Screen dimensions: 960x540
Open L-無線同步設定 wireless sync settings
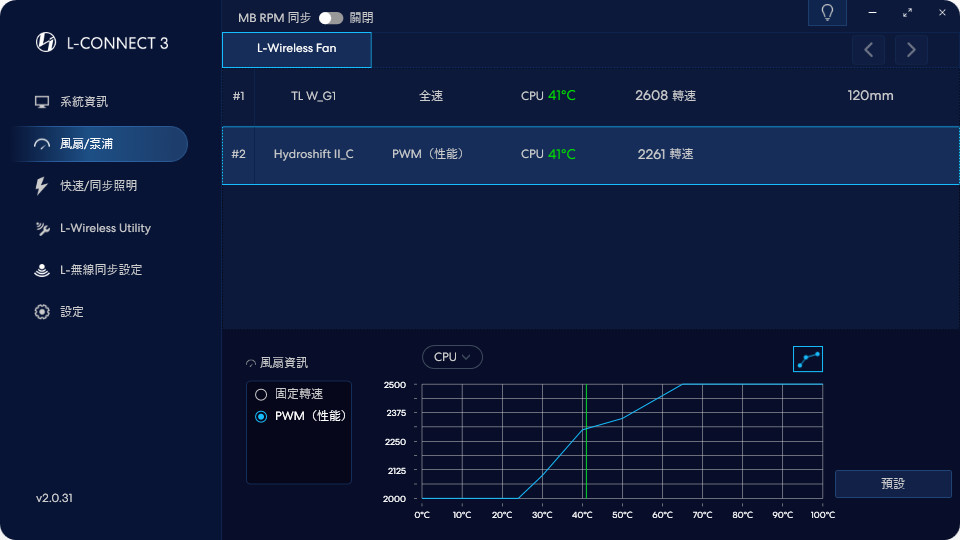pyautogui.click(x=101, y=269)
